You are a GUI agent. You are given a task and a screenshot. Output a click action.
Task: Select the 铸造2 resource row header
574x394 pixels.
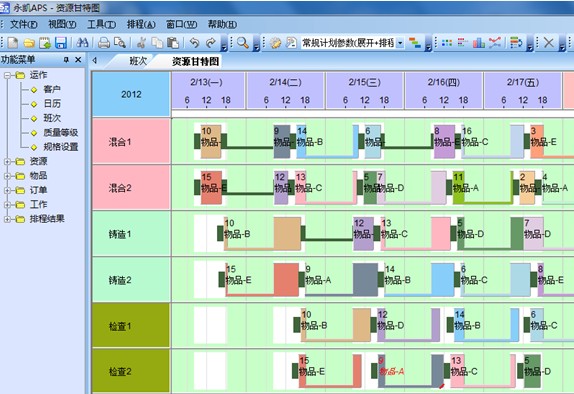pyautogui.click(x=131, y=280)
